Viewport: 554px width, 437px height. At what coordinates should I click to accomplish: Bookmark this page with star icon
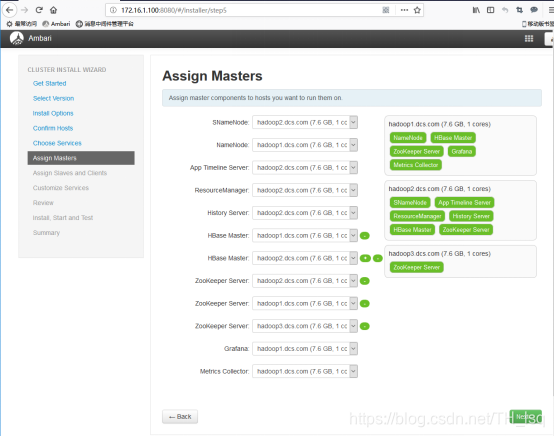pyautogui.click(x=417, y=10)
